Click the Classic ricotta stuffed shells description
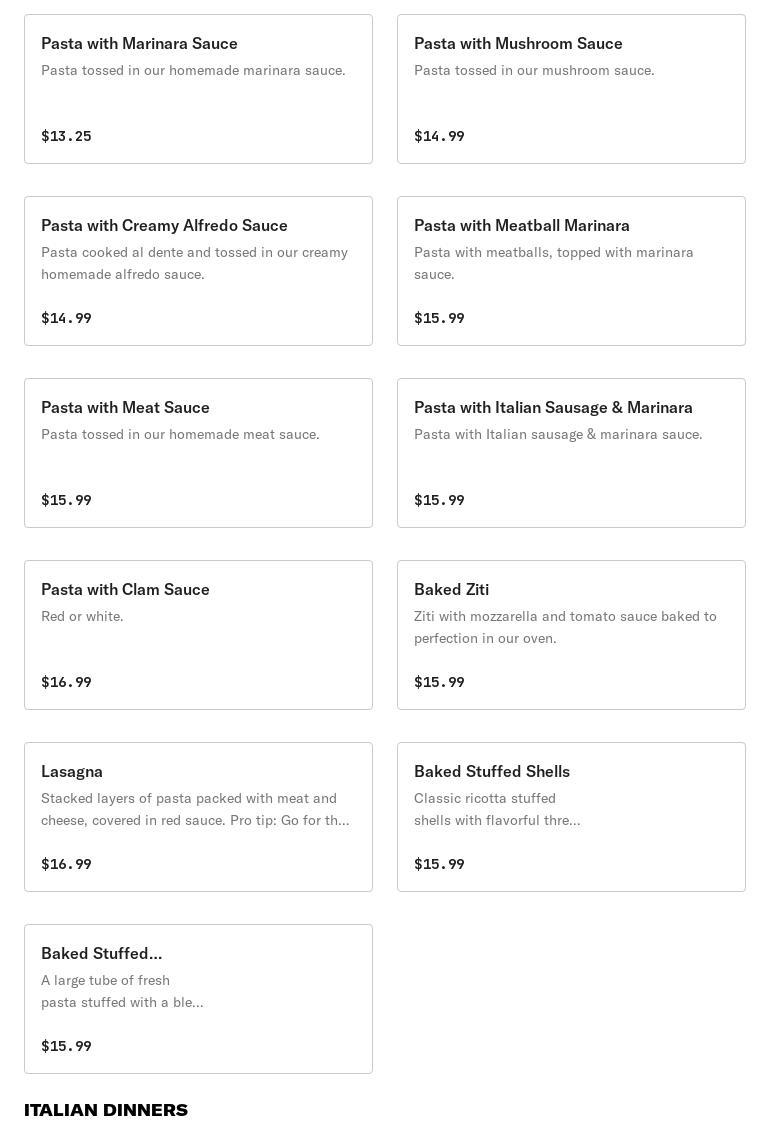The image size is (770, 1128). [x=497, y=809]
